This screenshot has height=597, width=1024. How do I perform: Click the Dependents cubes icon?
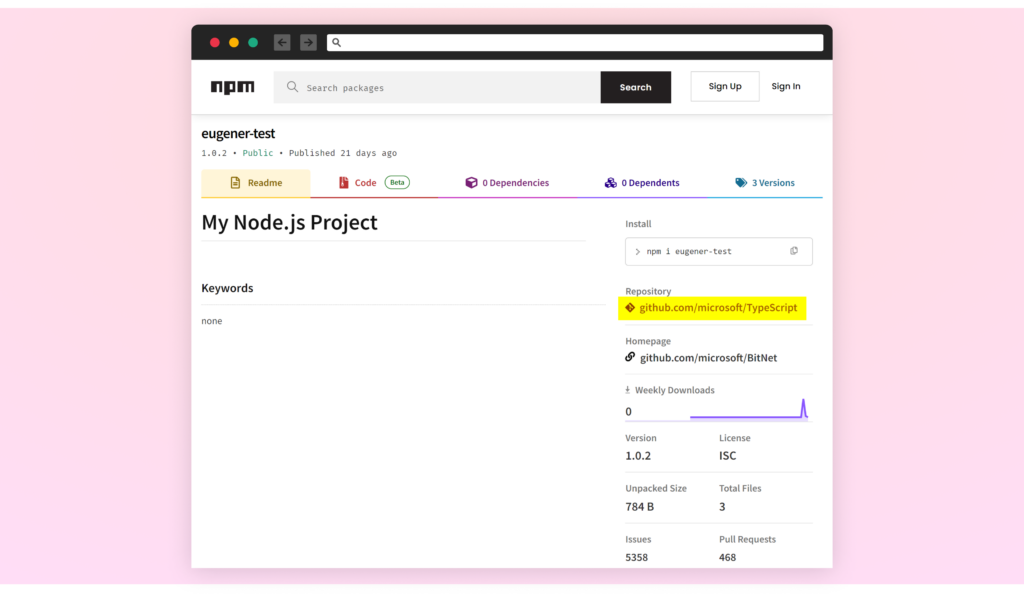pos(610,183)
